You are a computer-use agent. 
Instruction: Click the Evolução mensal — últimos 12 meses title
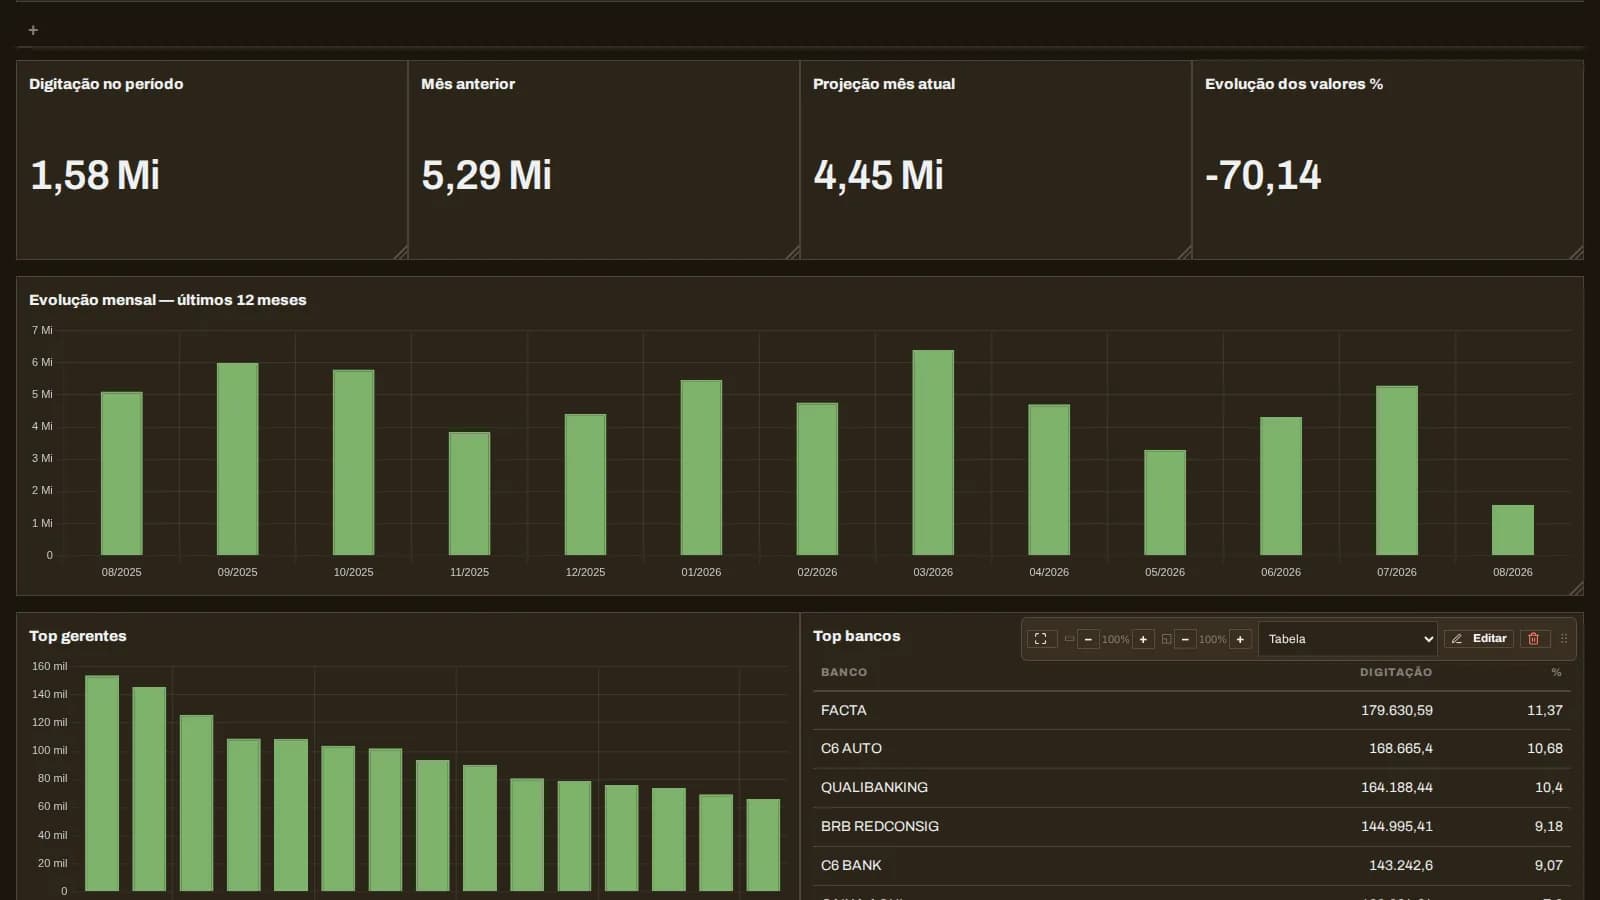tap(168, 300)
